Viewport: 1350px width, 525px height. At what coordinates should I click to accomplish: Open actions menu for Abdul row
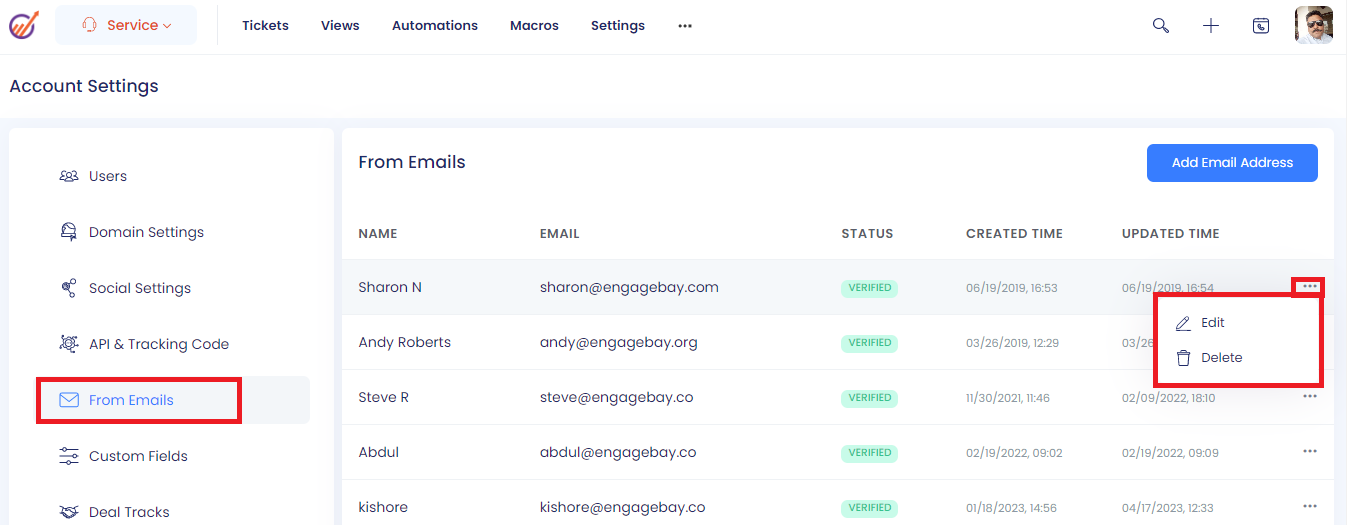coord(1309,452)
